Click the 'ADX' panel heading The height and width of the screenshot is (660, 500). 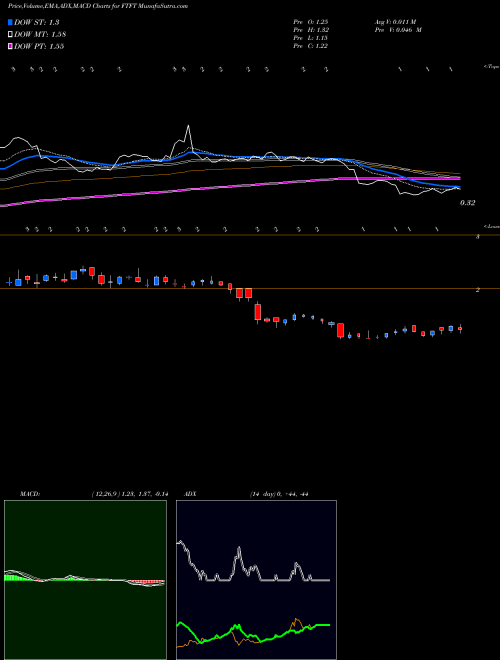coord(190,494)
